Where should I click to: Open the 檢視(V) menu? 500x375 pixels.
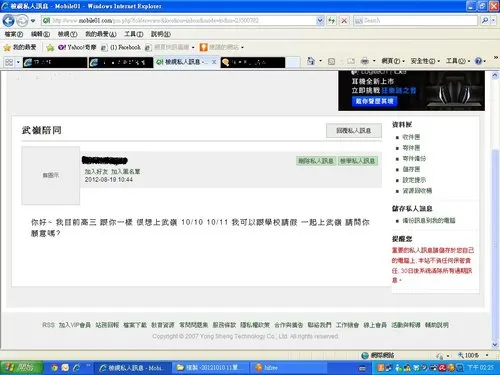tap(67, 34)
